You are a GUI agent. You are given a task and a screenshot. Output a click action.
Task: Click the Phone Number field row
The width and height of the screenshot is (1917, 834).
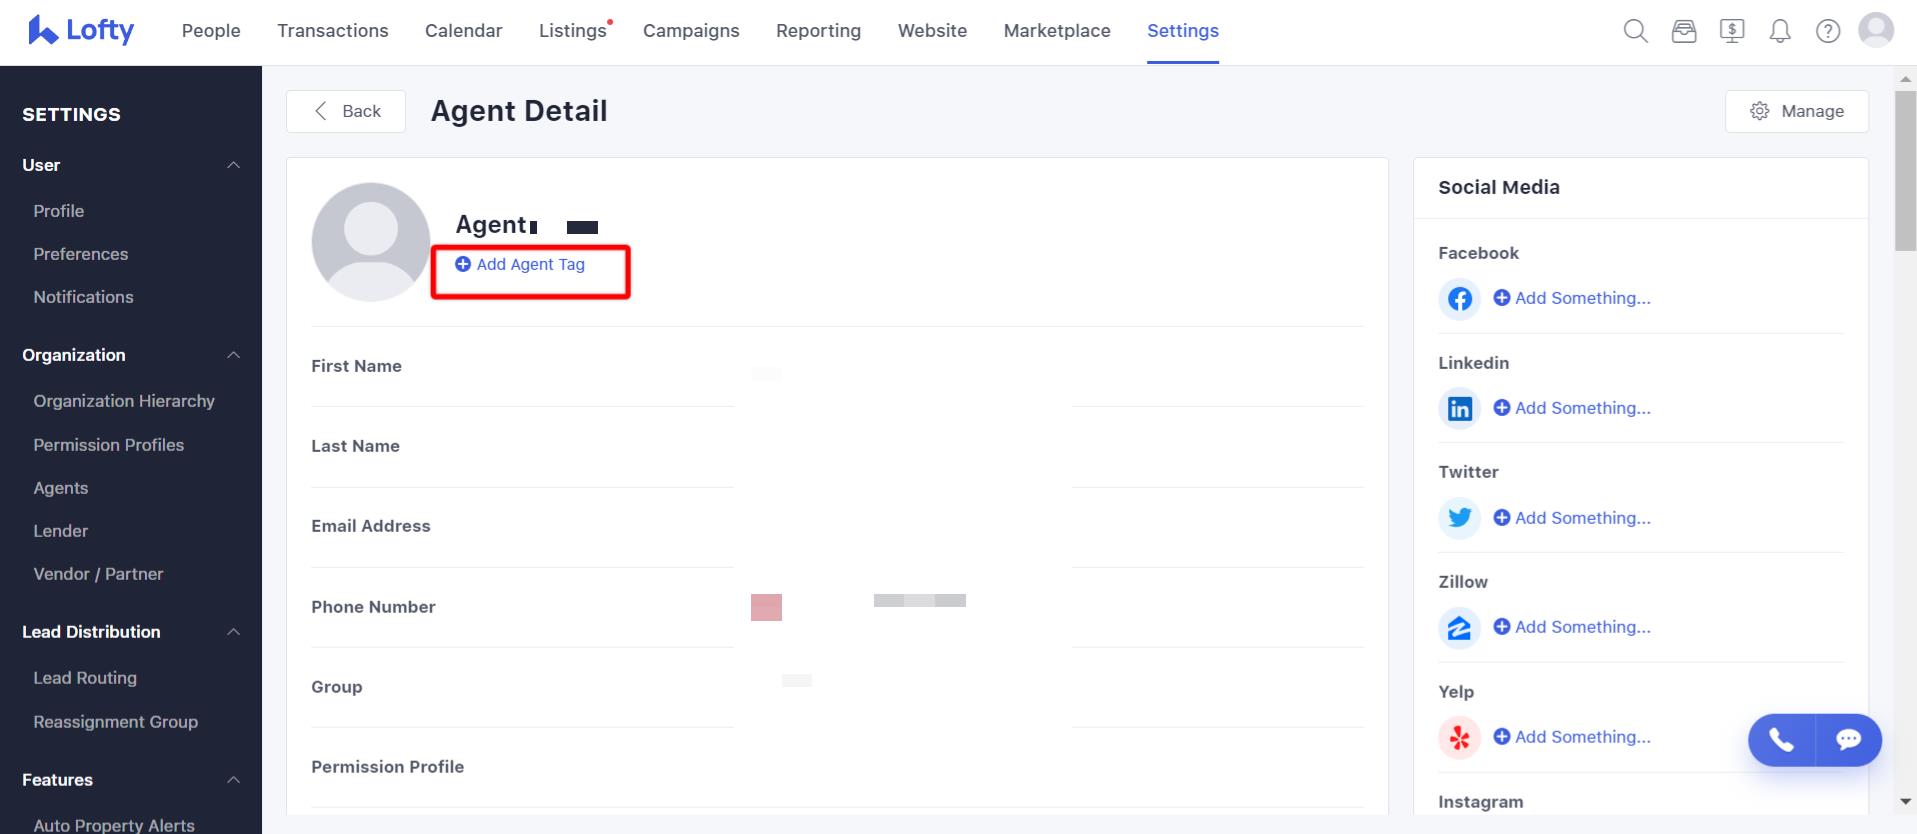tap(838, 607)
